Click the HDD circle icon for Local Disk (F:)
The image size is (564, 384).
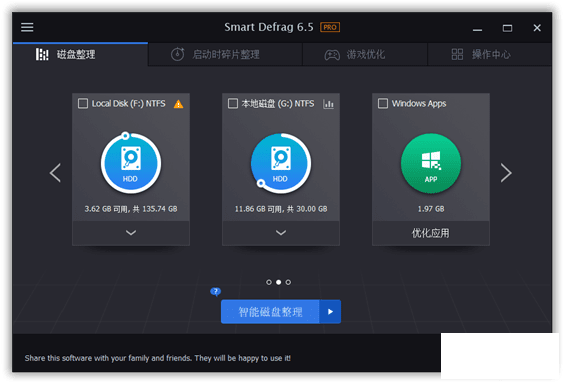pos(131,163)
